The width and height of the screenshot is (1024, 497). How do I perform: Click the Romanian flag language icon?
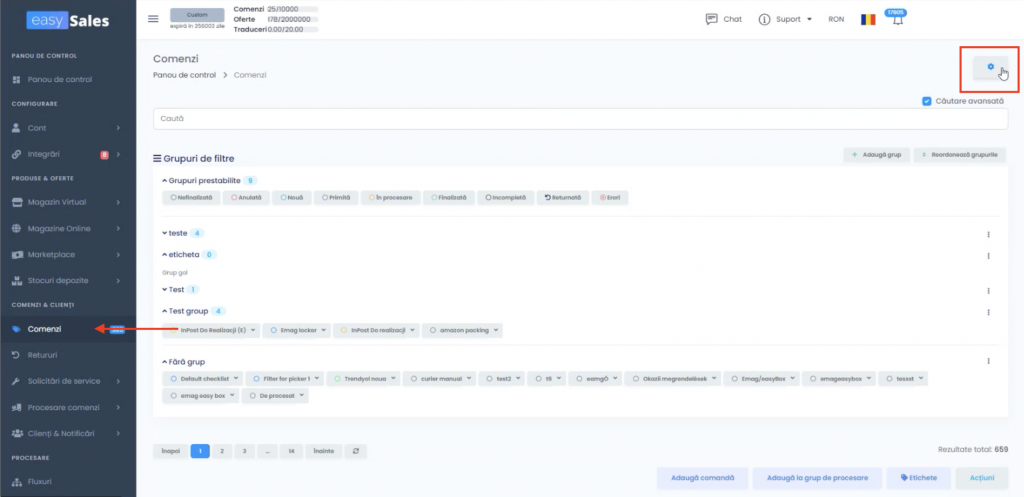867,19
